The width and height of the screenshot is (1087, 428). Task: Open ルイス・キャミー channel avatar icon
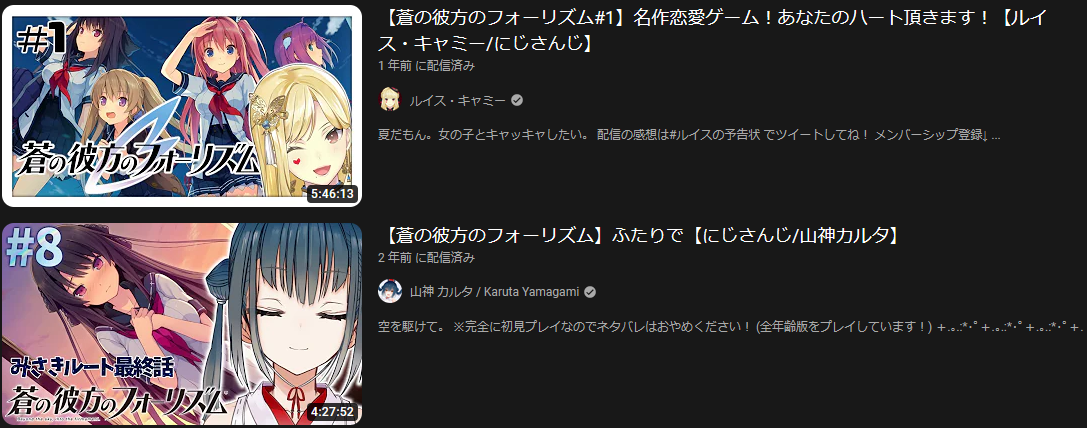(390, 100)
